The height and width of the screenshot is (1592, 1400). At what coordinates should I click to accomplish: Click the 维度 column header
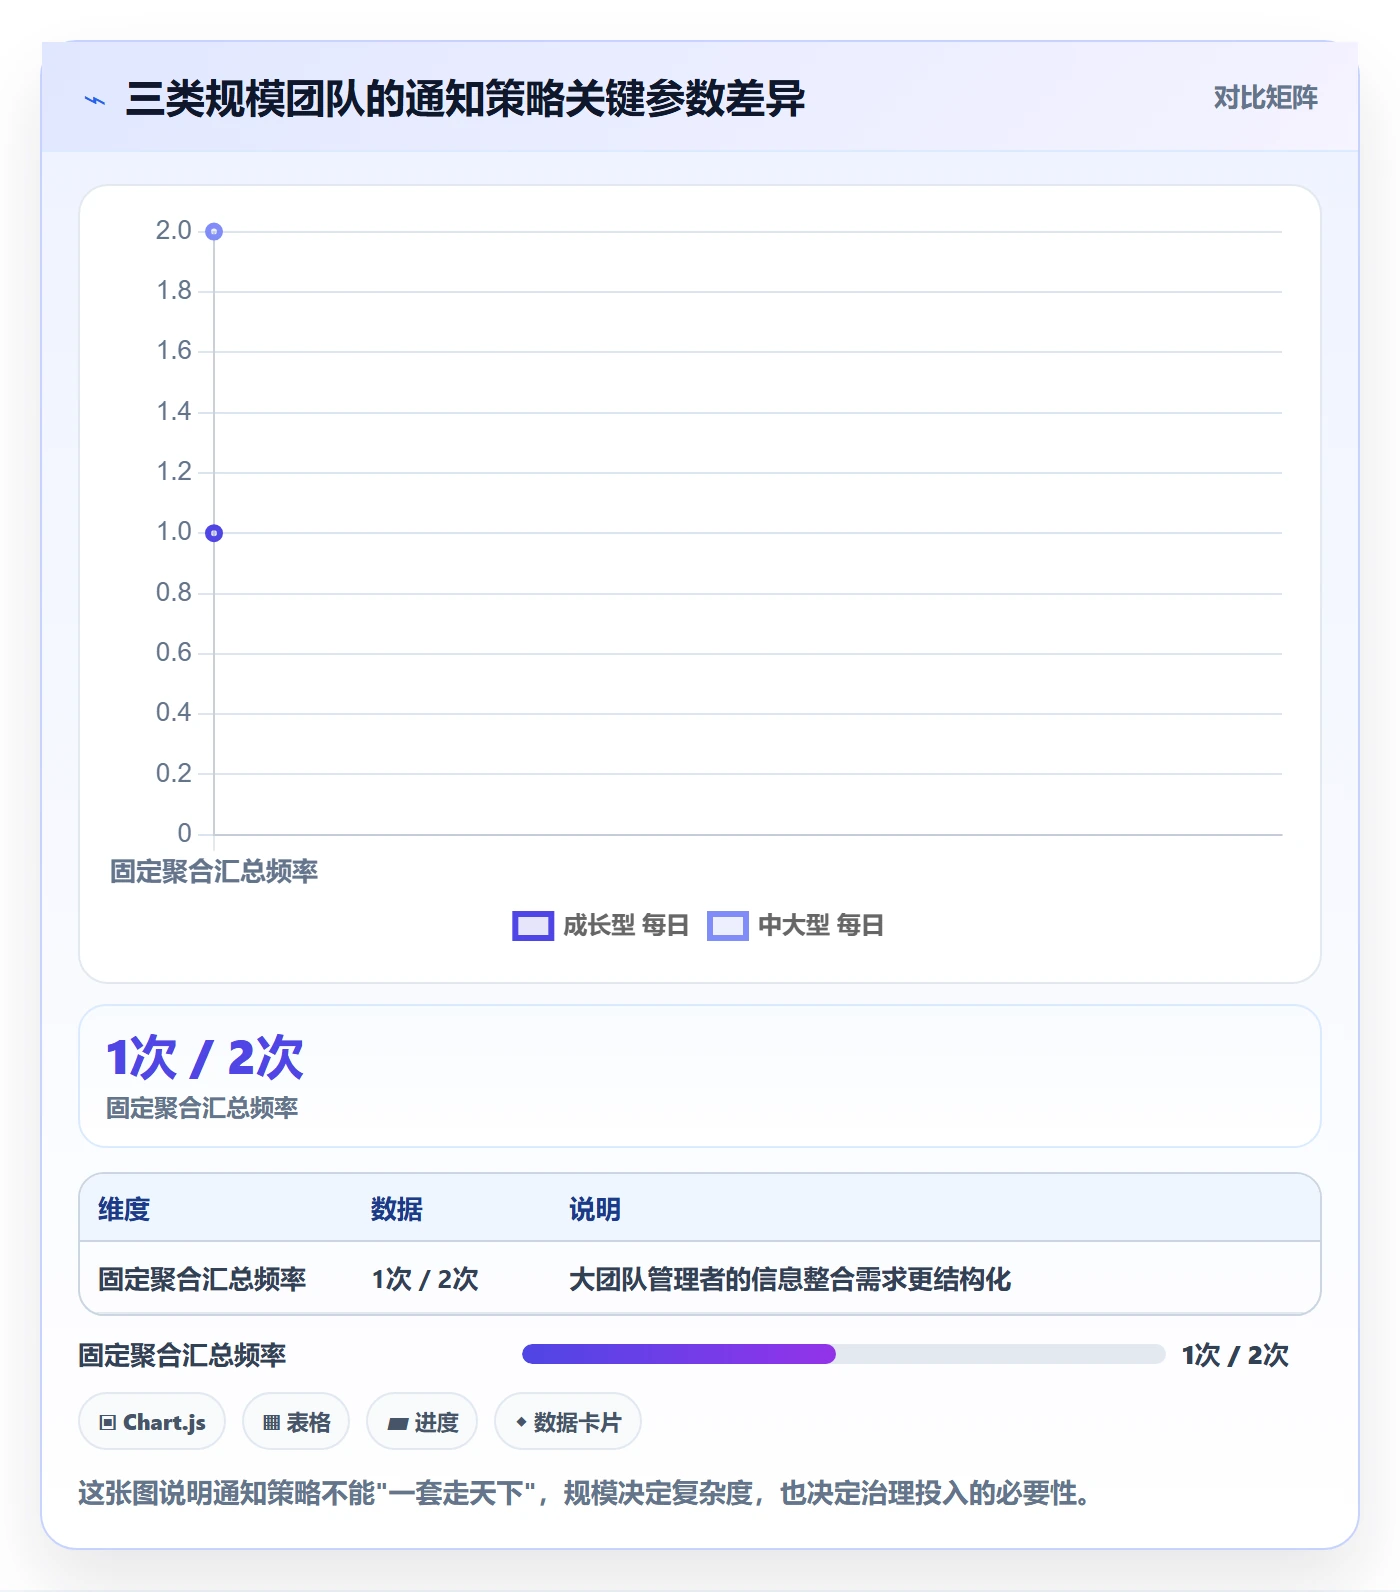coord(124,1209)
